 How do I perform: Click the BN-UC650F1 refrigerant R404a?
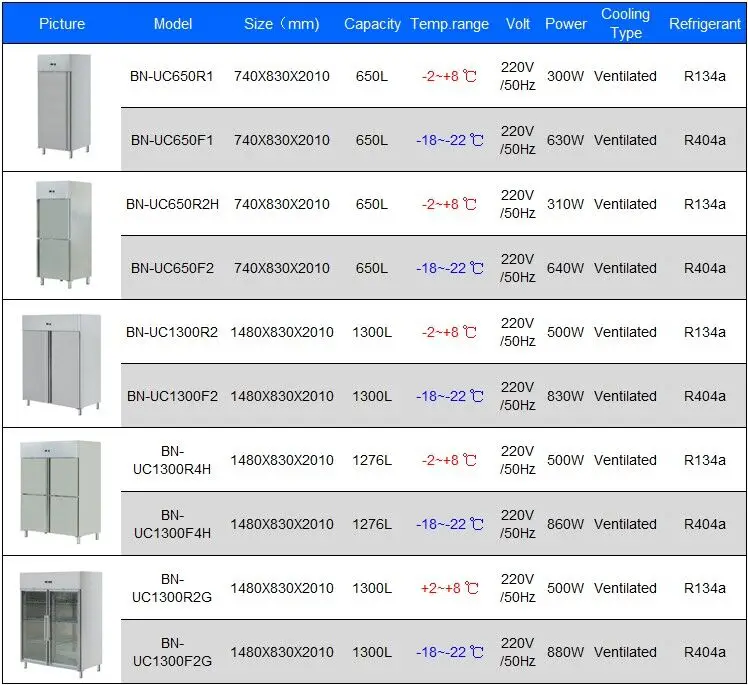(x=705, y=140)
